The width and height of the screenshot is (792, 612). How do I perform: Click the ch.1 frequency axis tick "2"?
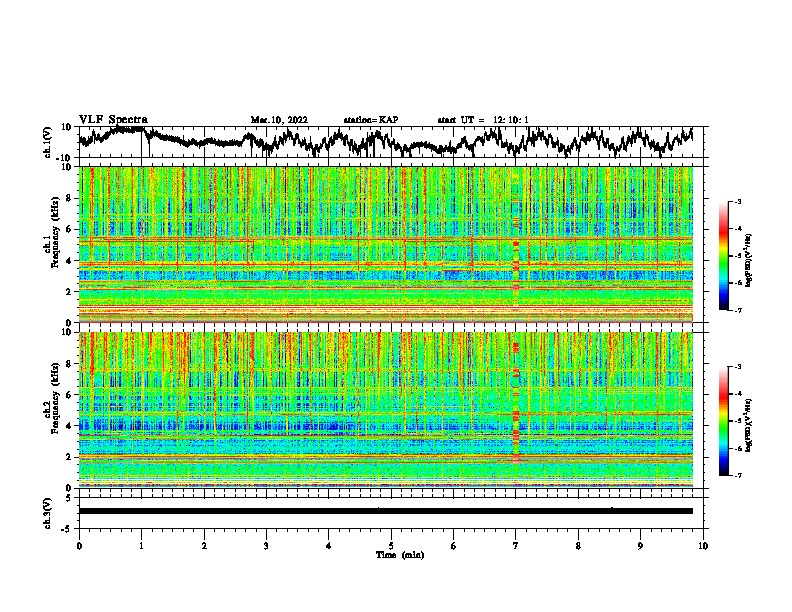tap(70, 291)
